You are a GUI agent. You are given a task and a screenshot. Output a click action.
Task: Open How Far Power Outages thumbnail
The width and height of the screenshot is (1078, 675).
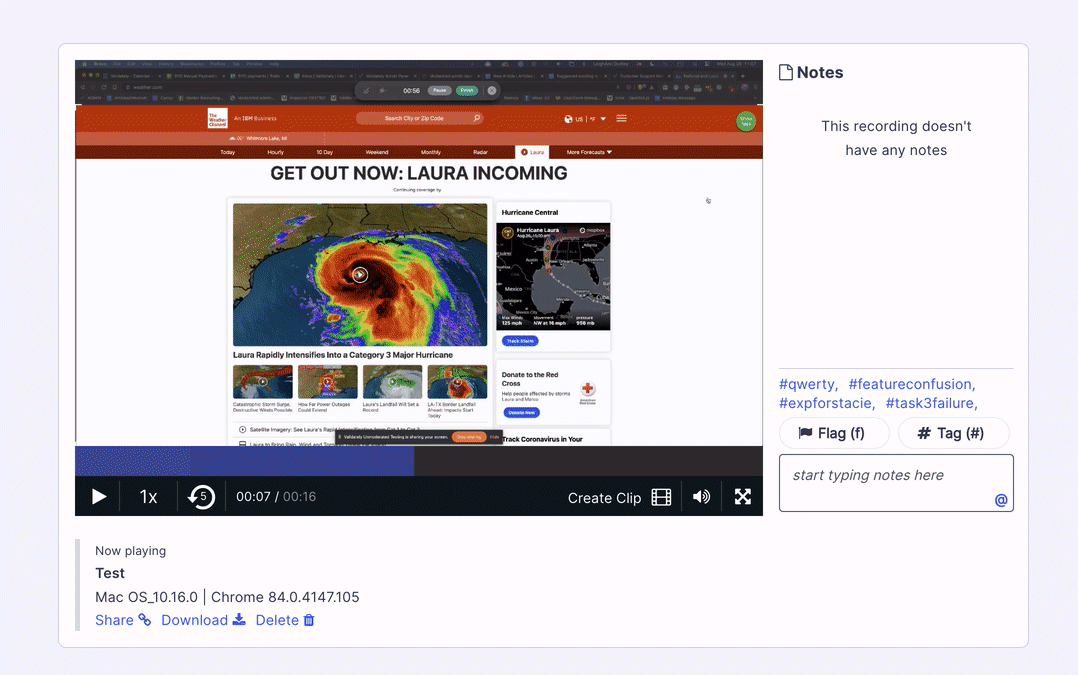click(328, 382)
